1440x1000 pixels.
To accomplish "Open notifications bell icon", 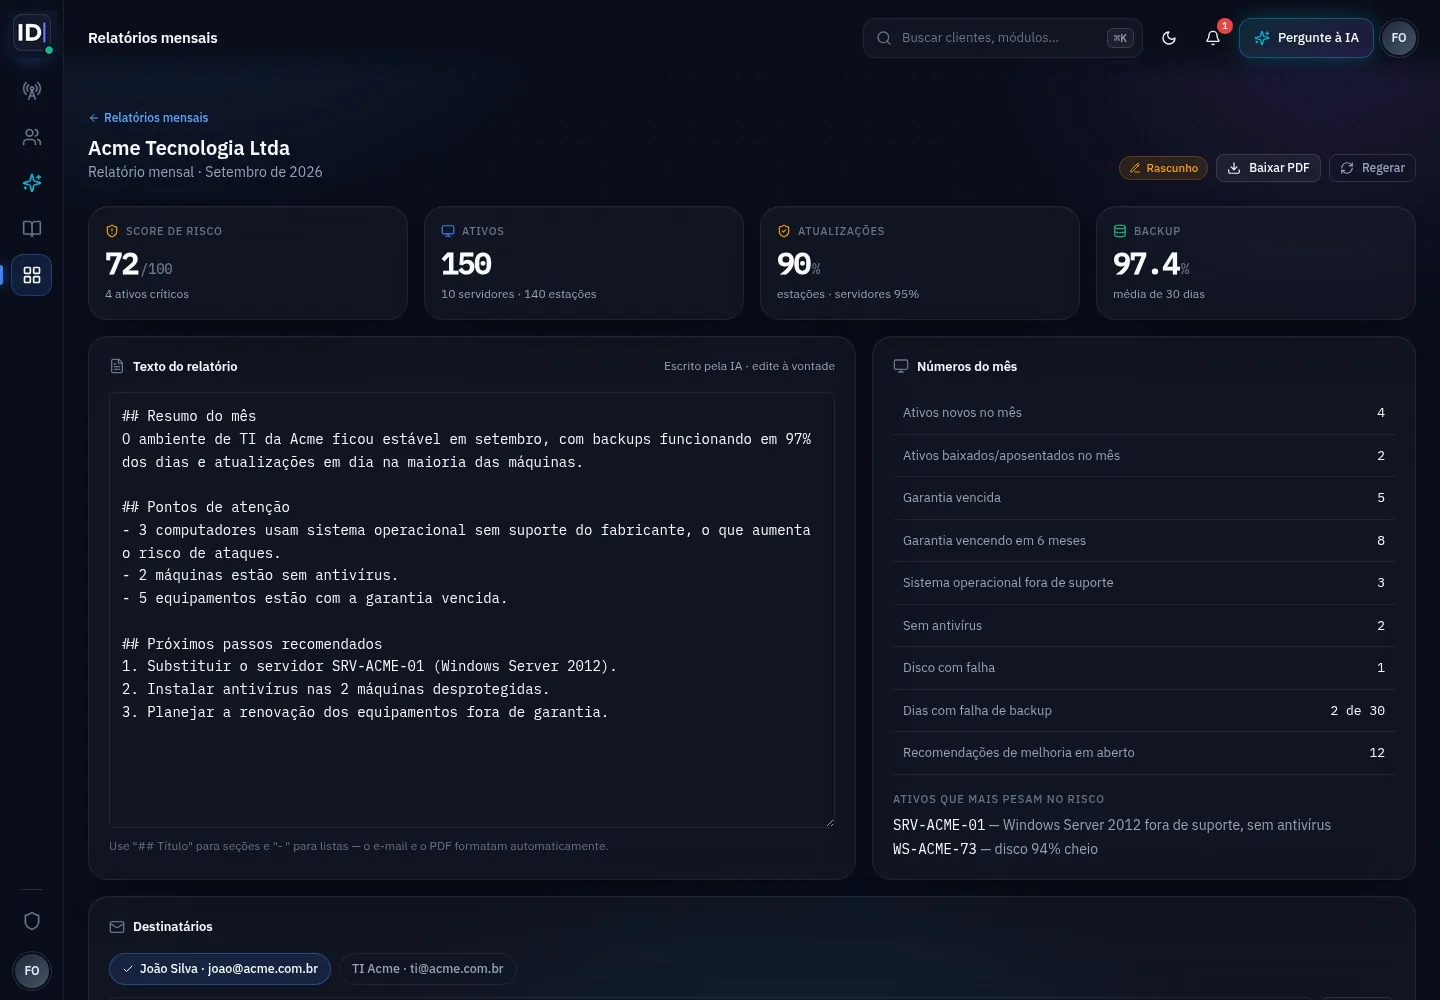I will point(1213,38).
